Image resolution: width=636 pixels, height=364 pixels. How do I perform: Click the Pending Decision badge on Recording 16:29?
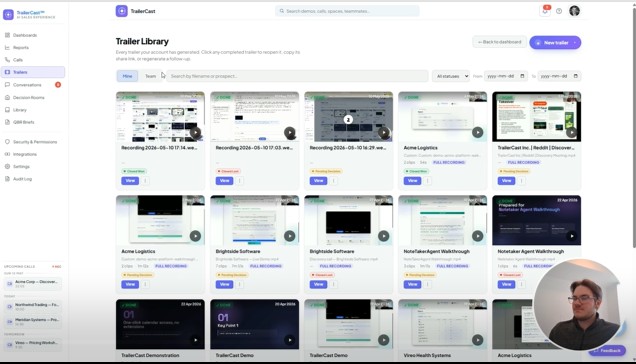[x=326, y=171]
